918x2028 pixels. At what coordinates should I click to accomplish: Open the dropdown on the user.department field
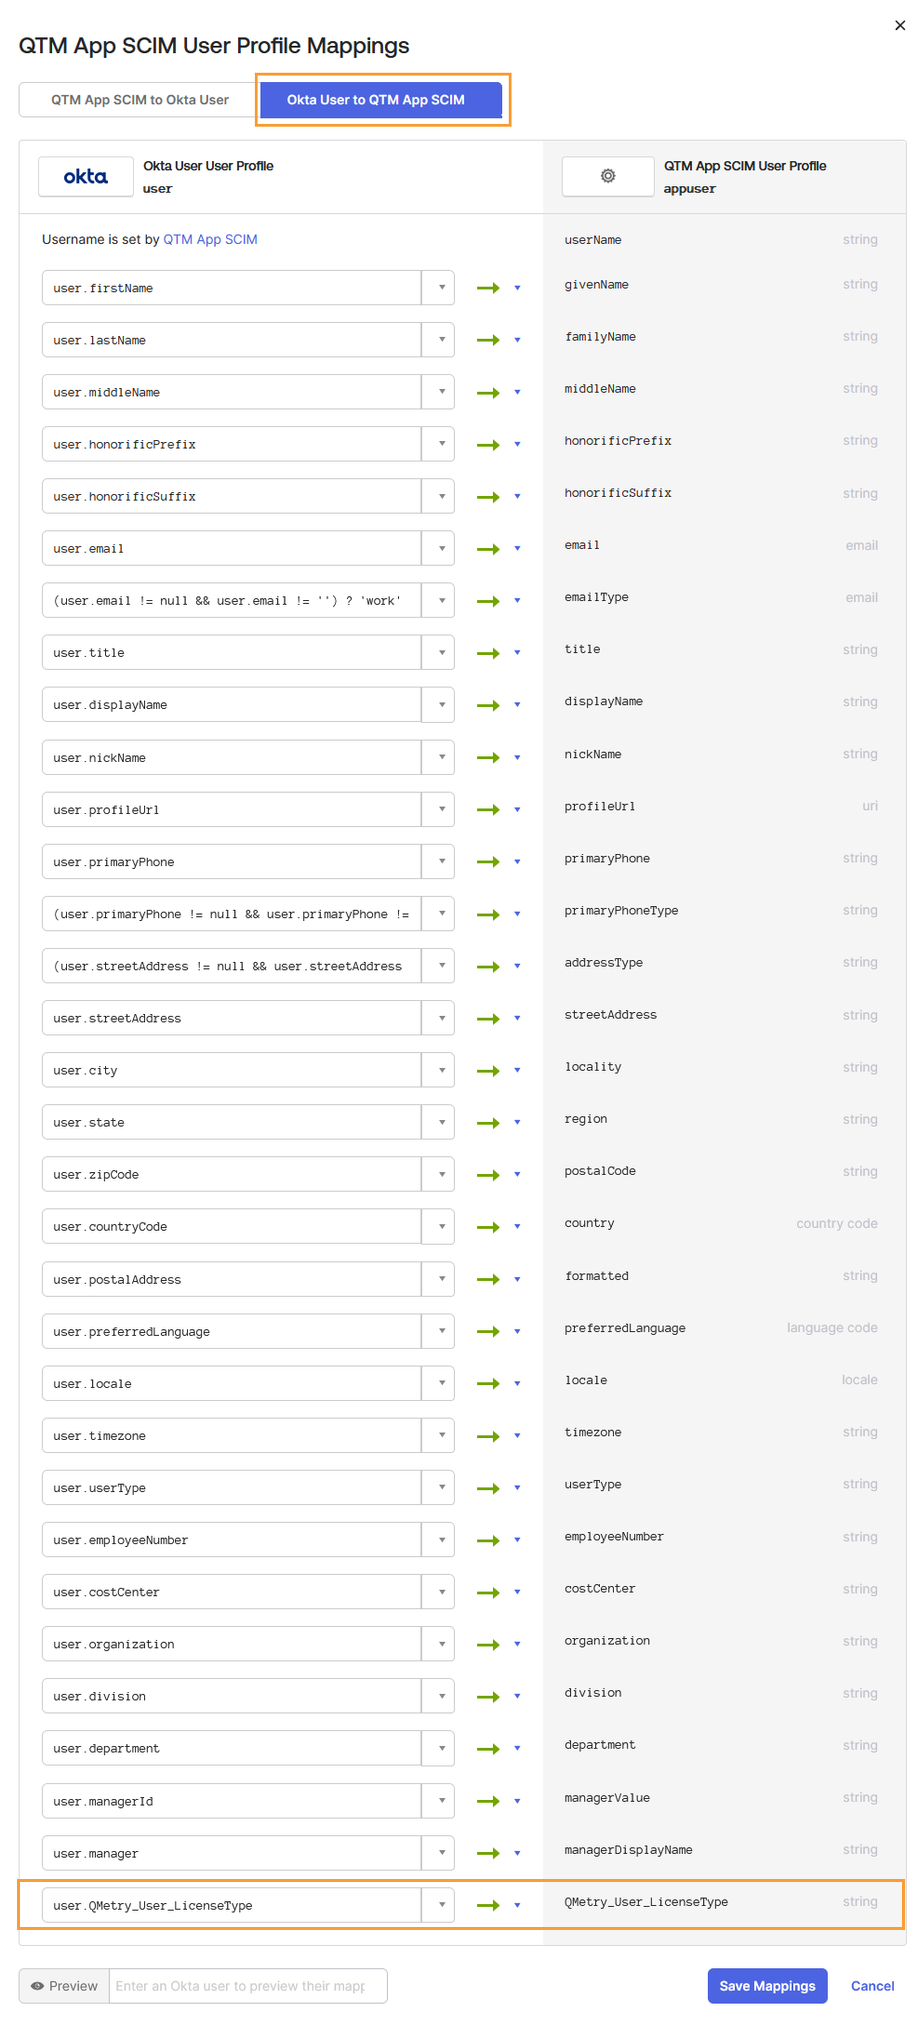[x=438, y=1748]
